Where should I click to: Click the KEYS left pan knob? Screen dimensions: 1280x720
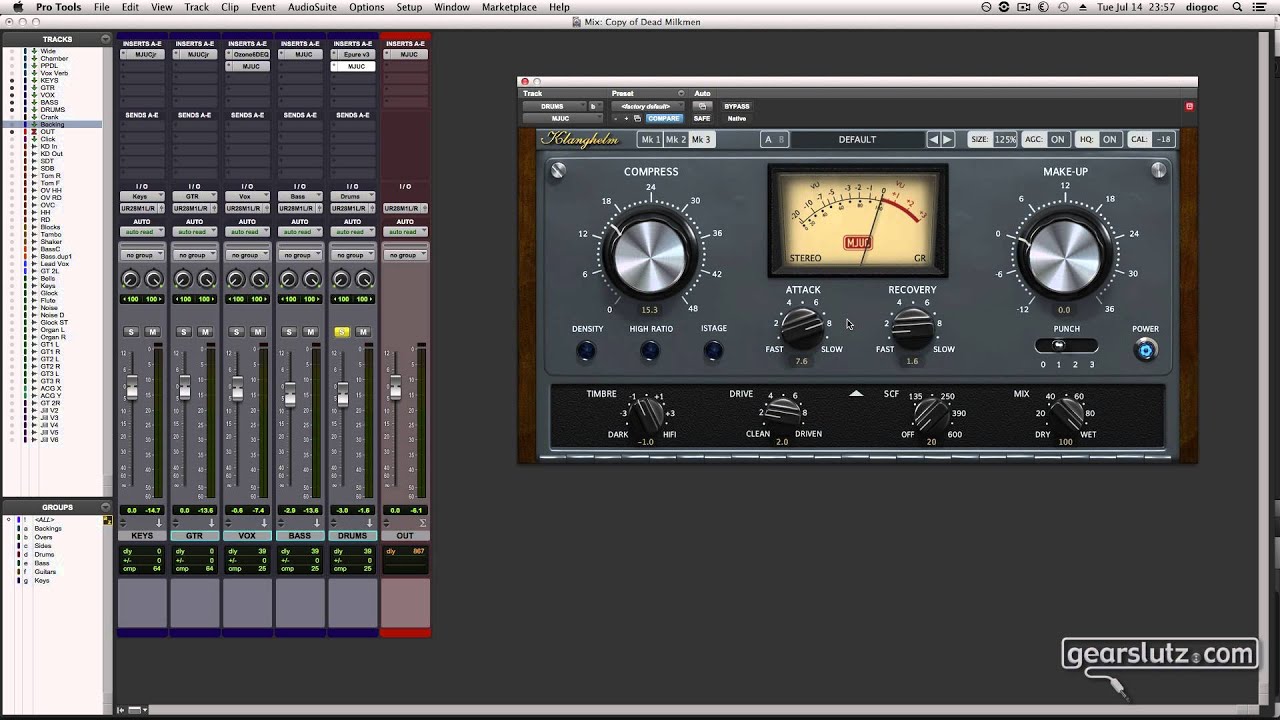[131, 280]
